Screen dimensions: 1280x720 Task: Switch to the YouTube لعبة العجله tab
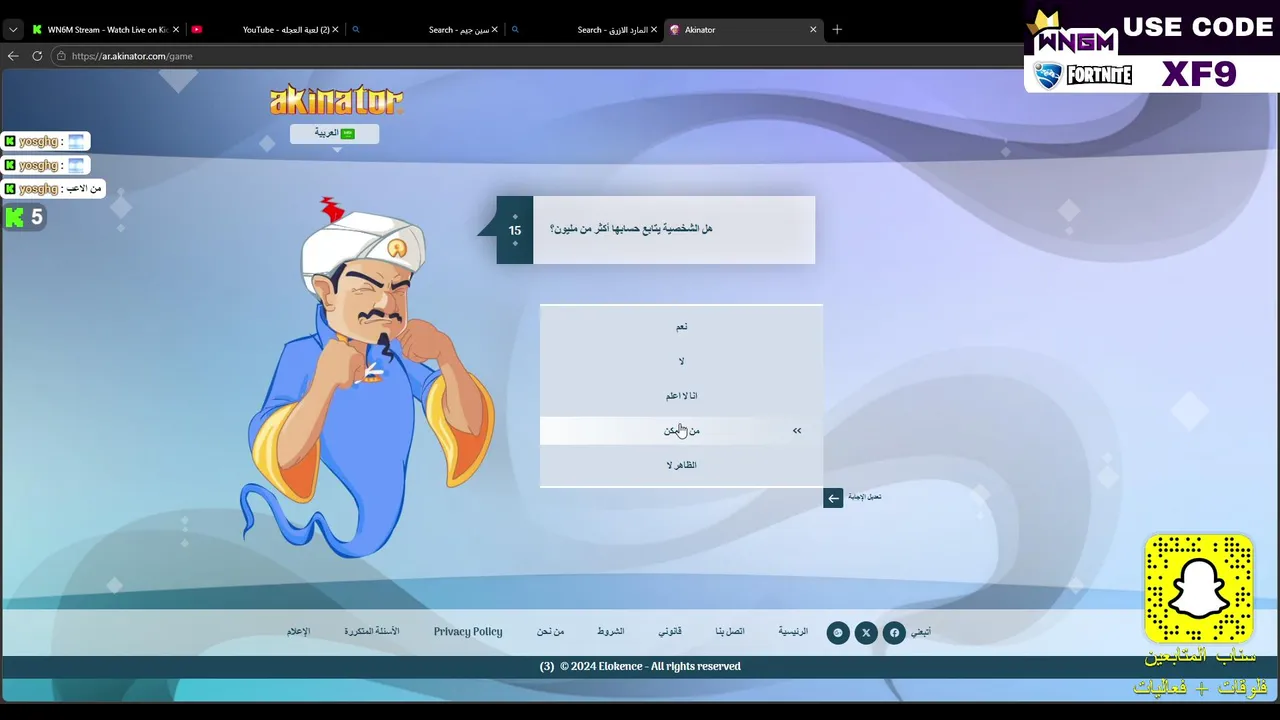pyautogui.click(x=265, y=30)
